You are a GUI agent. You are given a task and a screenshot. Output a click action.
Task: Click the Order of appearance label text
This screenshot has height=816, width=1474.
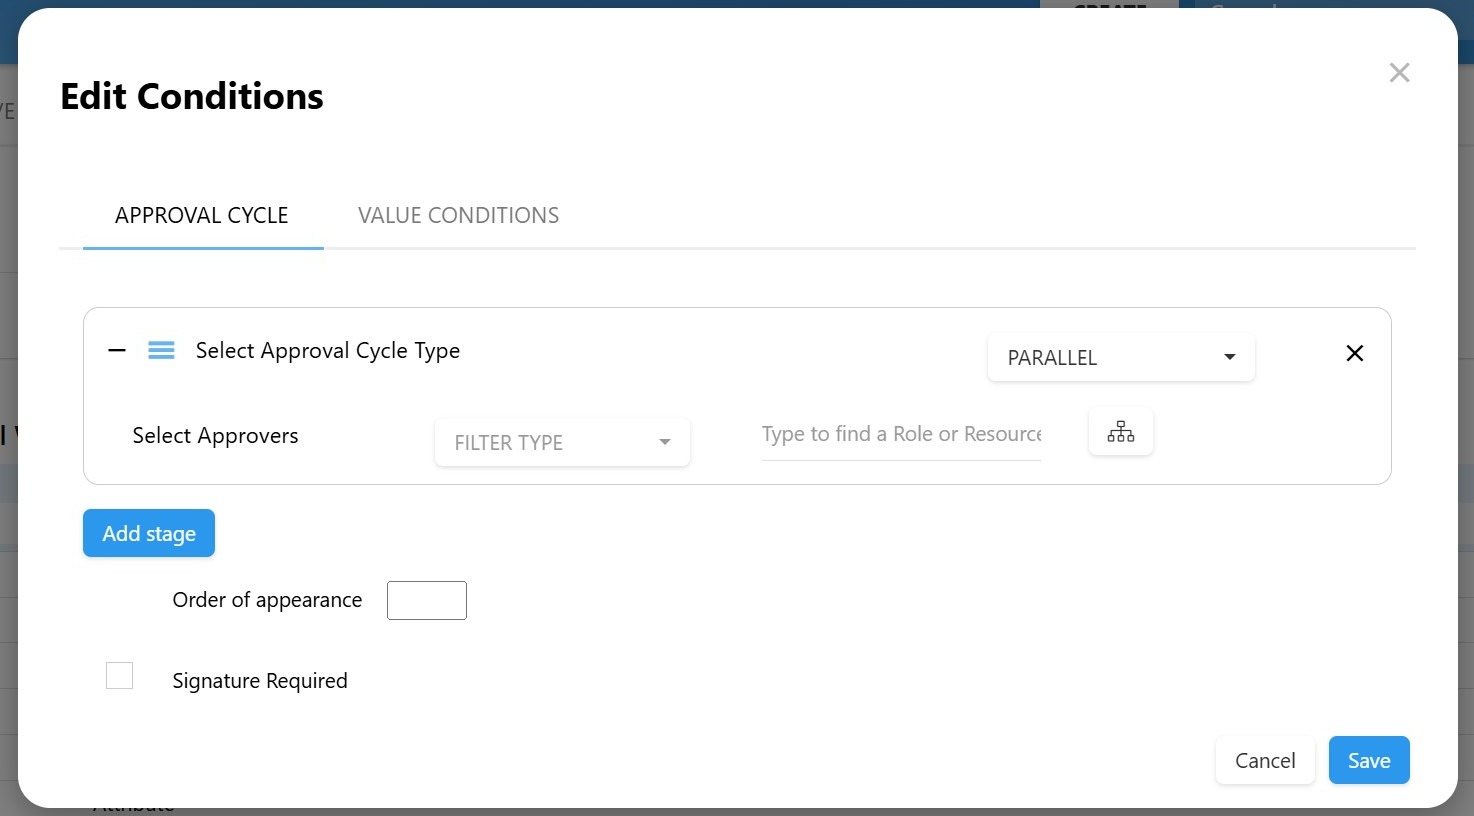tap(267, 600)
